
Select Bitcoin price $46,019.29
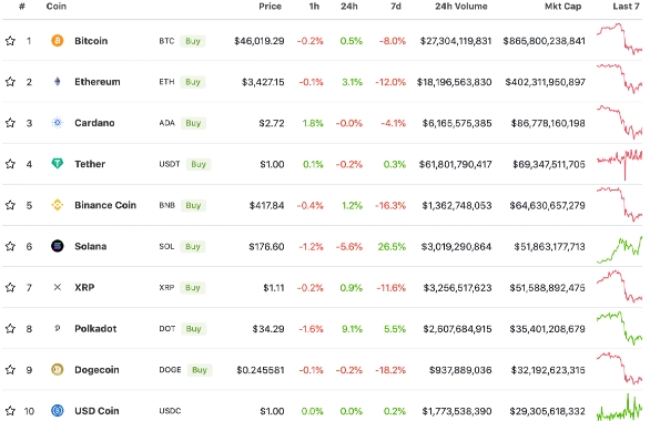click(259, 41)
